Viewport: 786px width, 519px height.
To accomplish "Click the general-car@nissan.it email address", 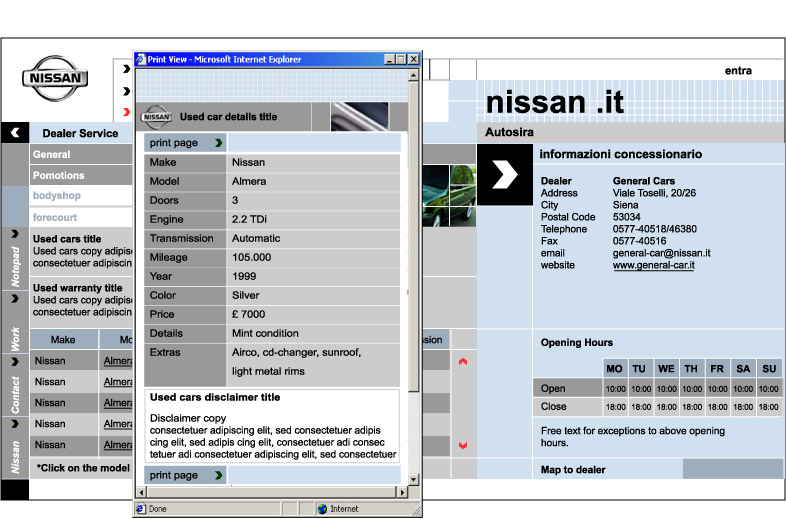I will (x=661, y=253).
